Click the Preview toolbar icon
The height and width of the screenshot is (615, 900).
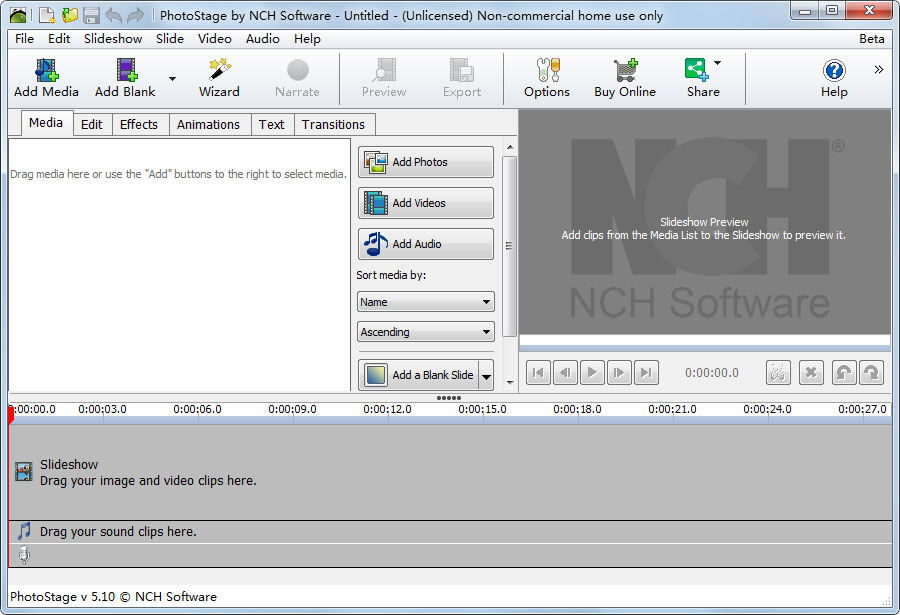[x=384, y=78]
